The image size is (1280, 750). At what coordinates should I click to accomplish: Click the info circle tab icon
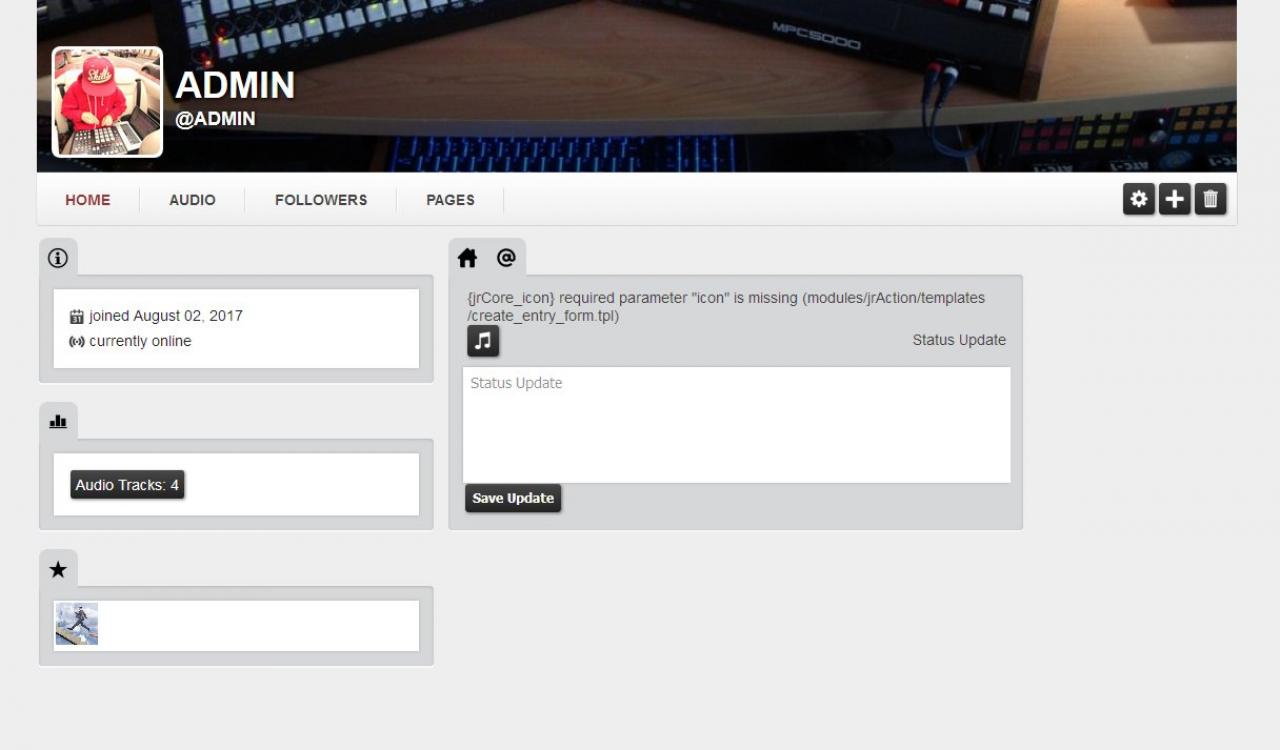click(x=58, y=258)
